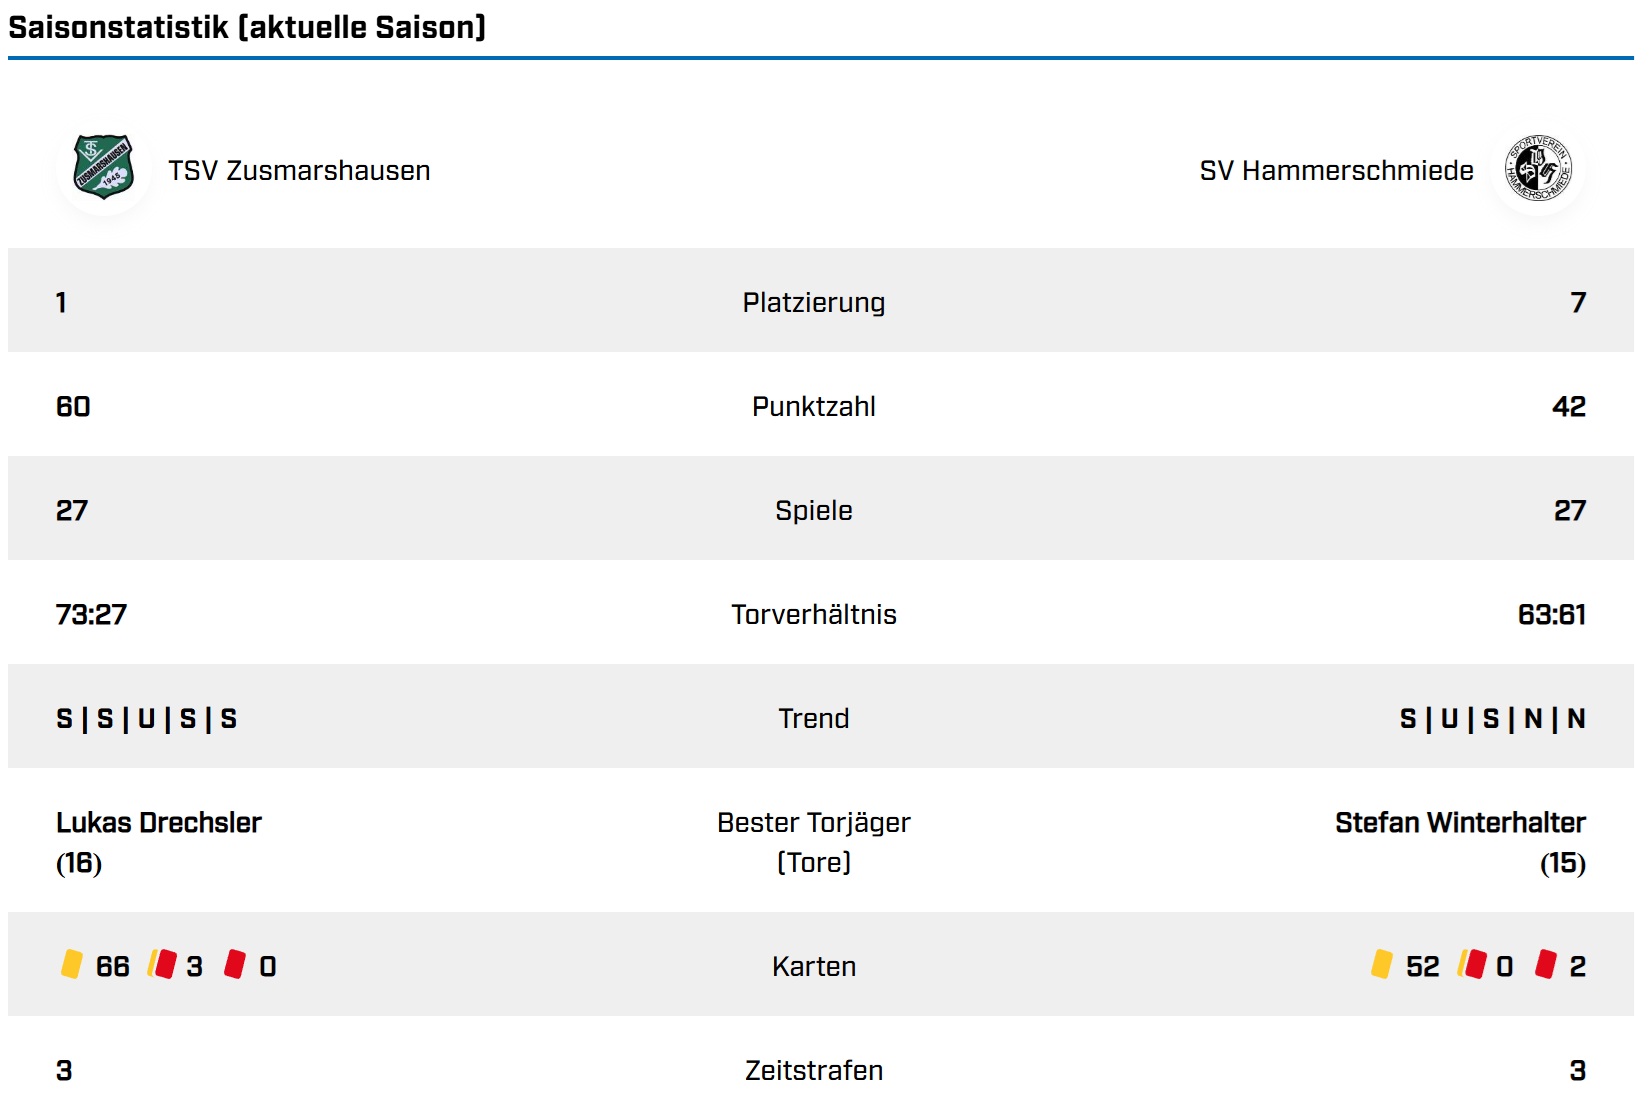The height and width of the screenshot is (1107, 1650).
Task: Click TSV Zusmarshausen red card icon
Action: click(235, 964)
